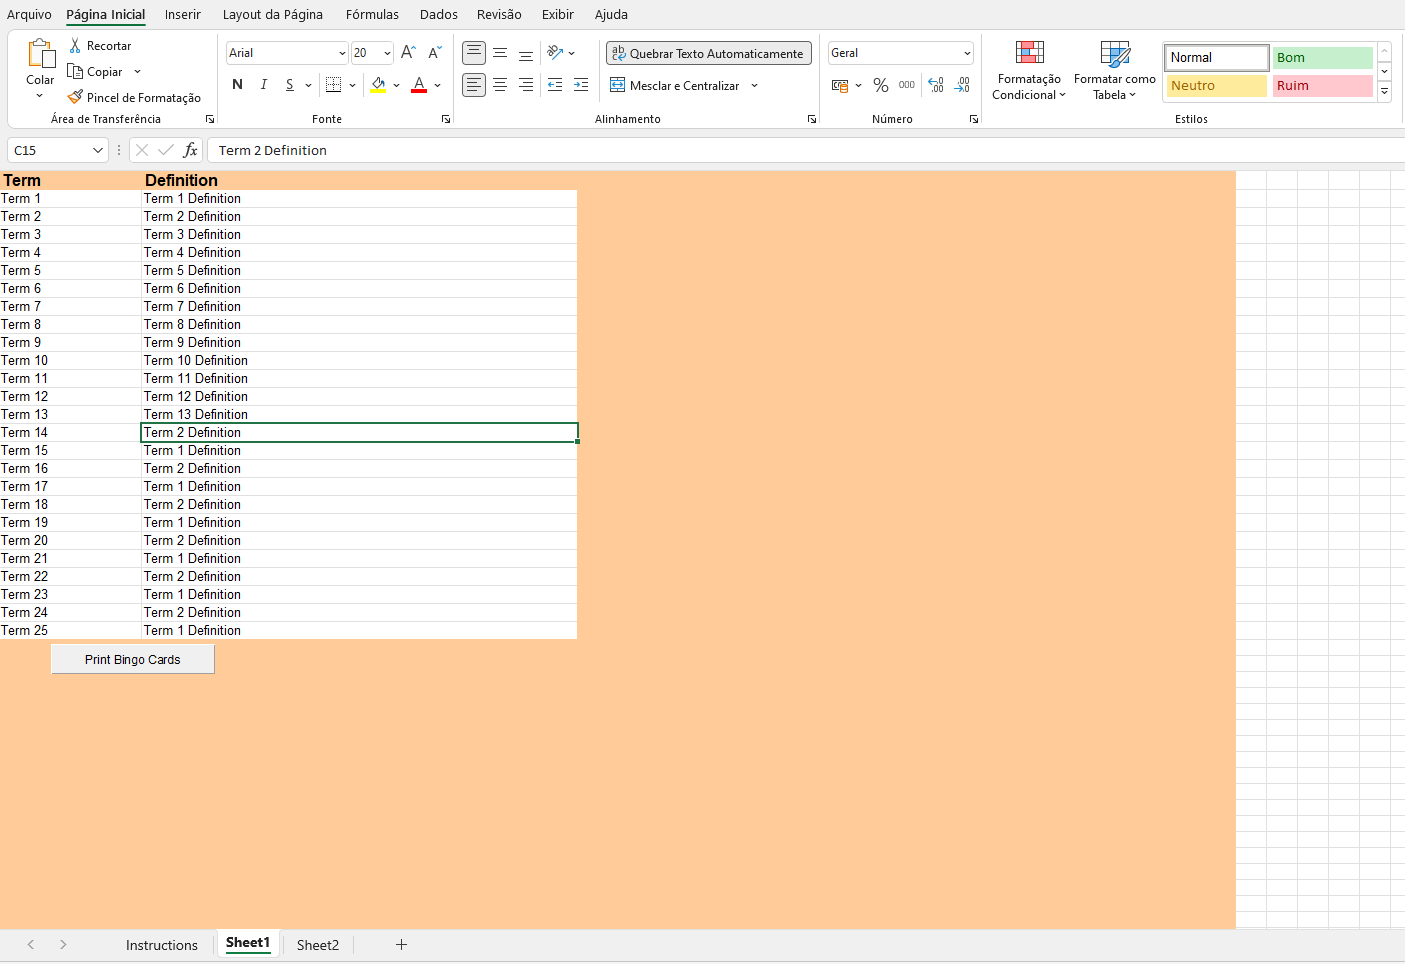This screenshot has height=964, width=1405.
Task: Open the Arial font name dropdown
Action: pos(342,54)
